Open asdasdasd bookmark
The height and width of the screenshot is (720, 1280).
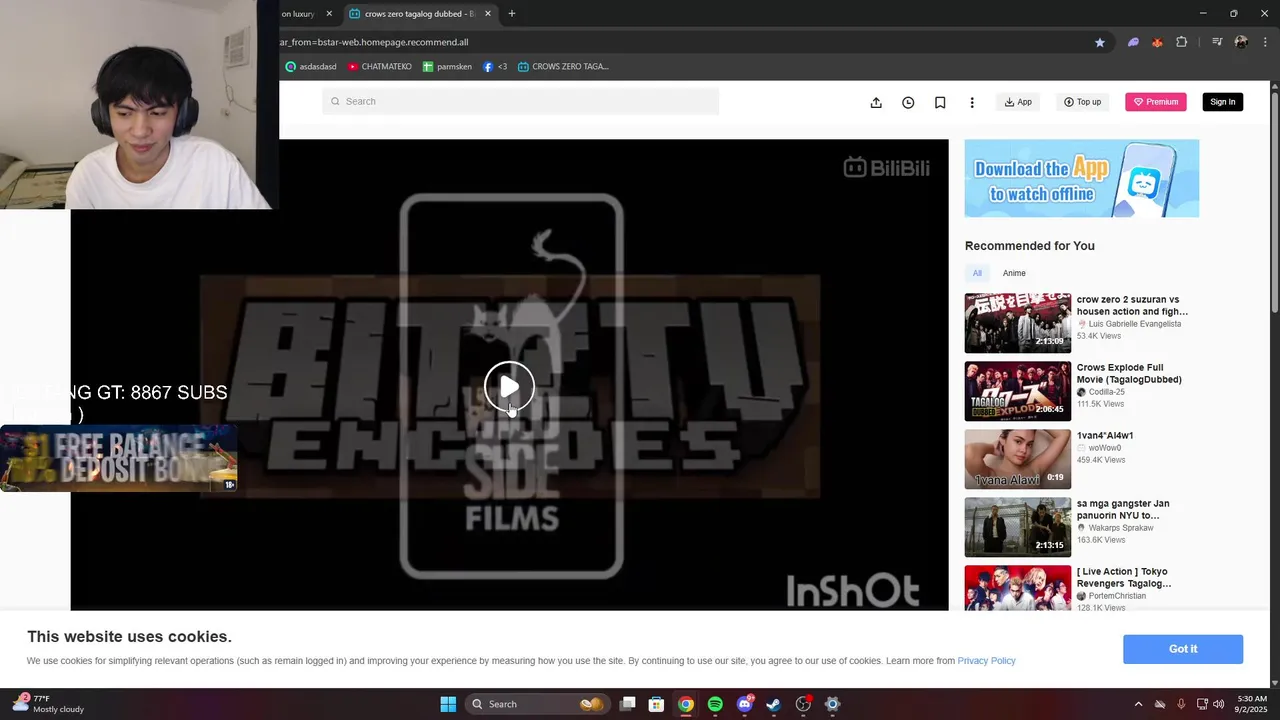click(x=311, y=67)
